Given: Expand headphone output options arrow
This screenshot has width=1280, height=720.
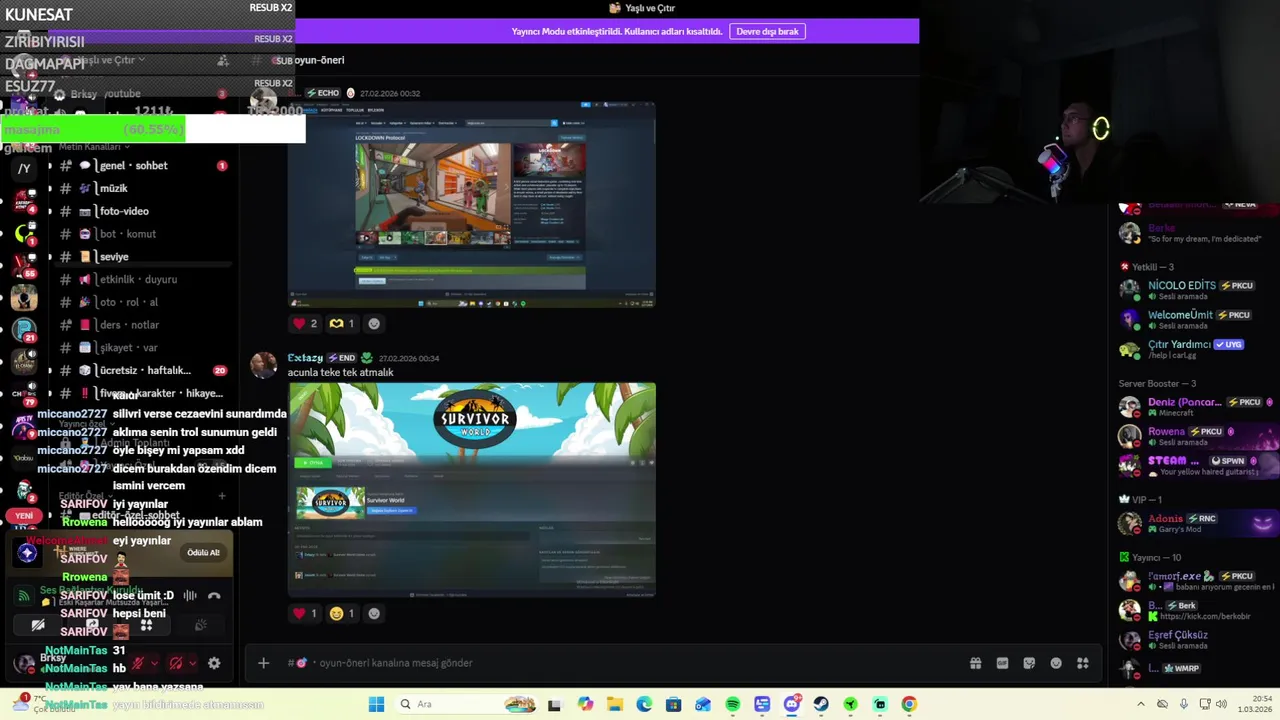Looking at the screenshot, I should [x=194, y=663].
